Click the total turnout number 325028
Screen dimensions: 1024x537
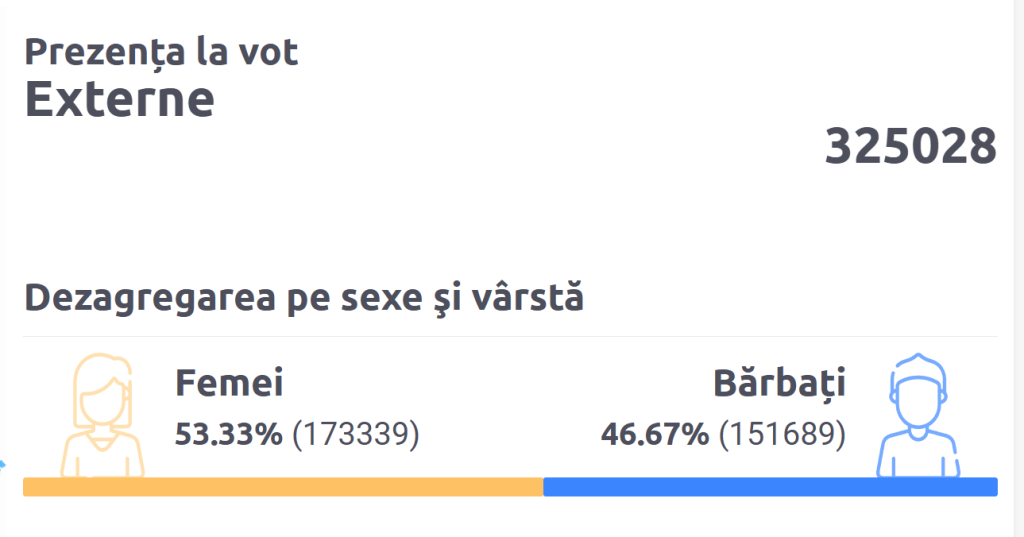(910, 148)
